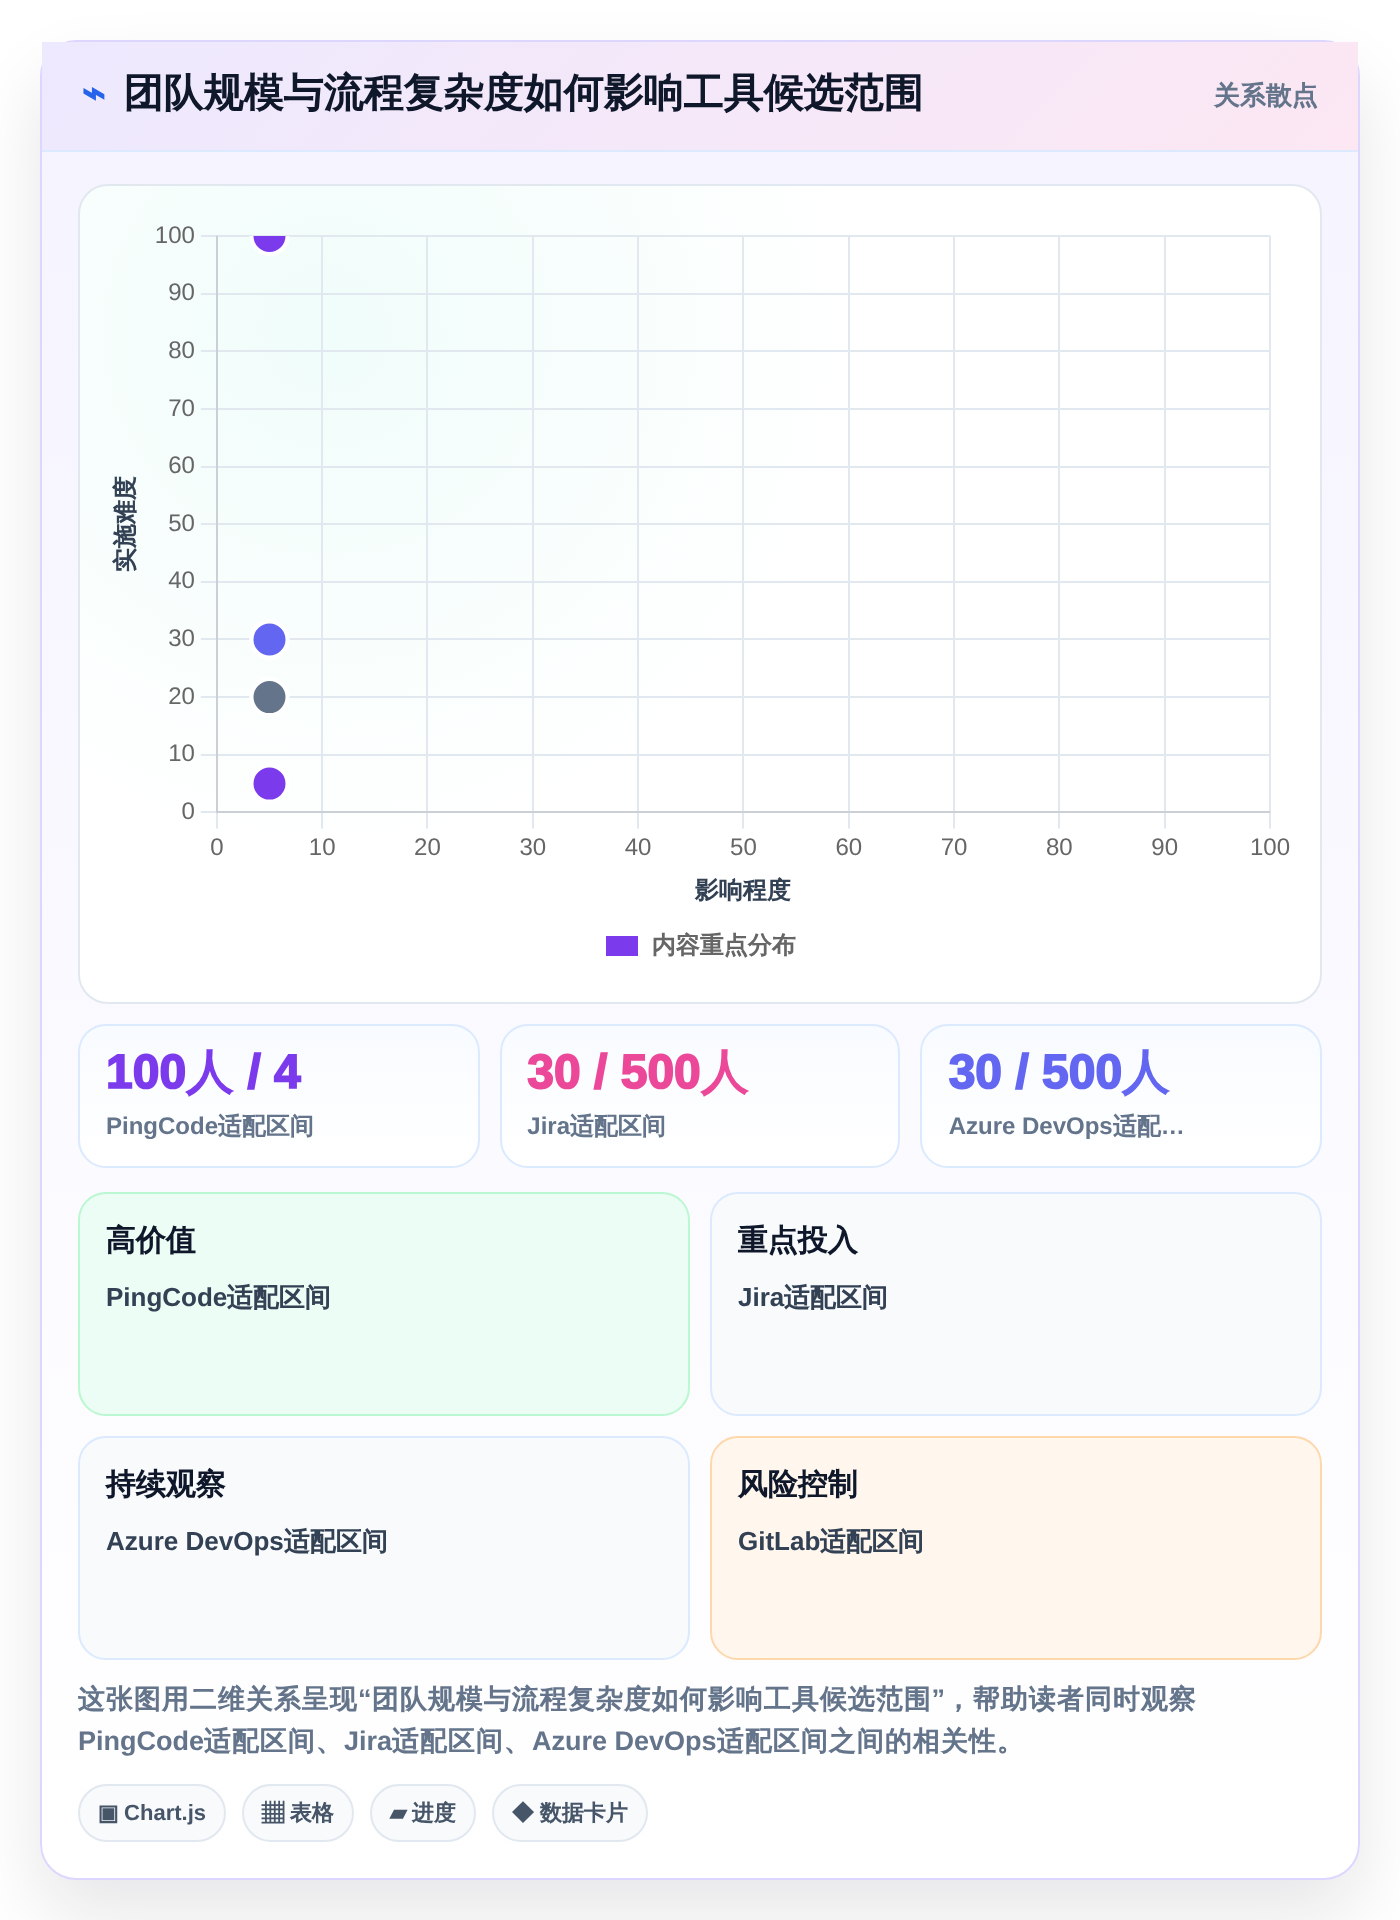Click the Azure DevOps适配区间 text in 持续观察
Viewport: 1400px width, 1920px height.
click(x=247, y=1542)
